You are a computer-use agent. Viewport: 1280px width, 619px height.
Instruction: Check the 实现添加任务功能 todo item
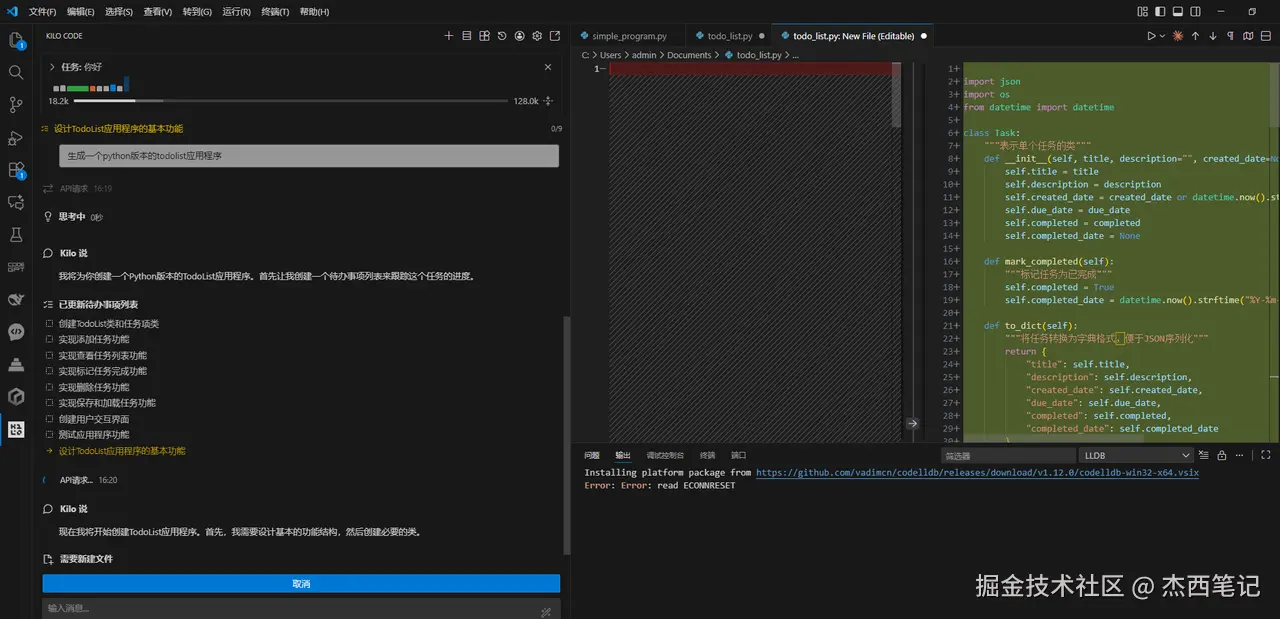tap(49, 340)
